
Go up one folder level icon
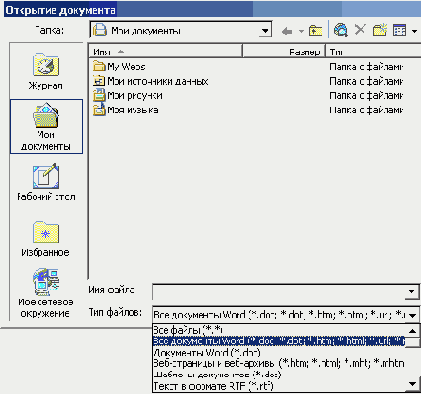(x=315, y=31)
